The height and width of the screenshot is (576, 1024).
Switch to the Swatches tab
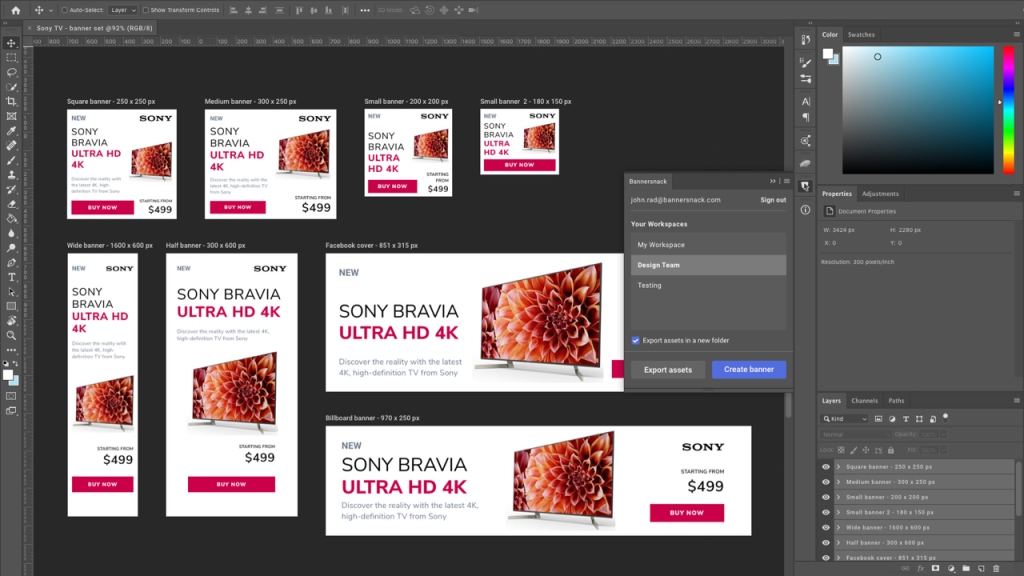point(861,35)
